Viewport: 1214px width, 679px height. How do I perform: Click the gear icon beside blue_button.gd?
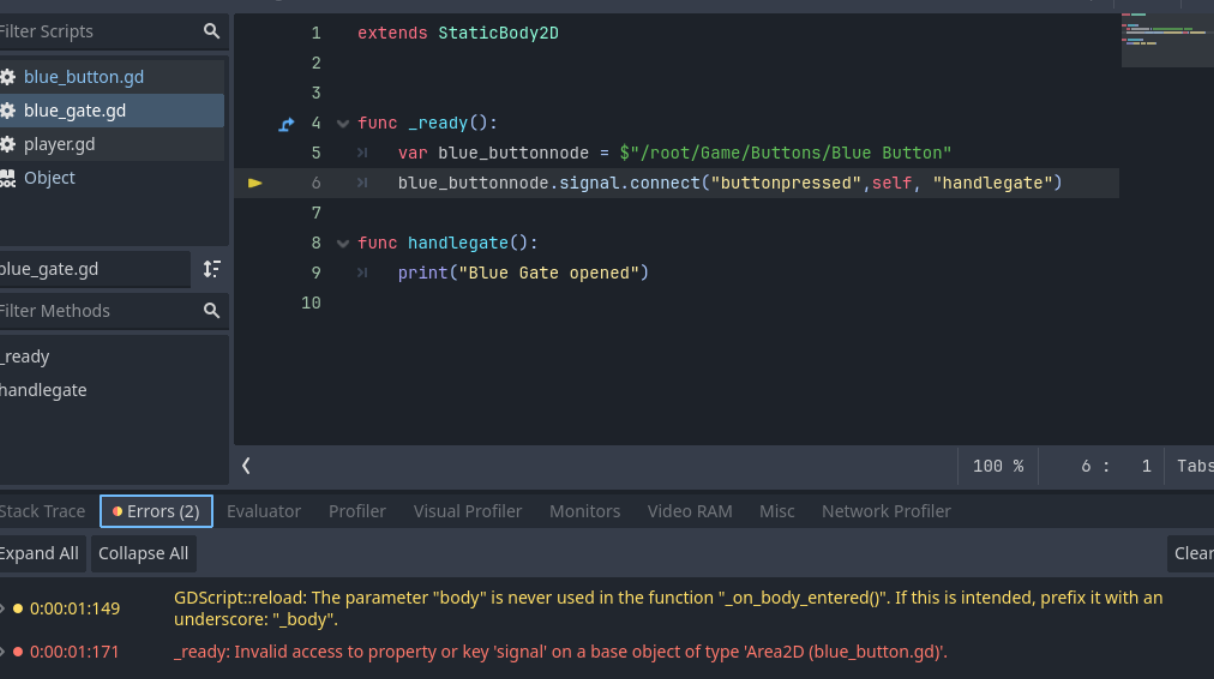point(8,77)
